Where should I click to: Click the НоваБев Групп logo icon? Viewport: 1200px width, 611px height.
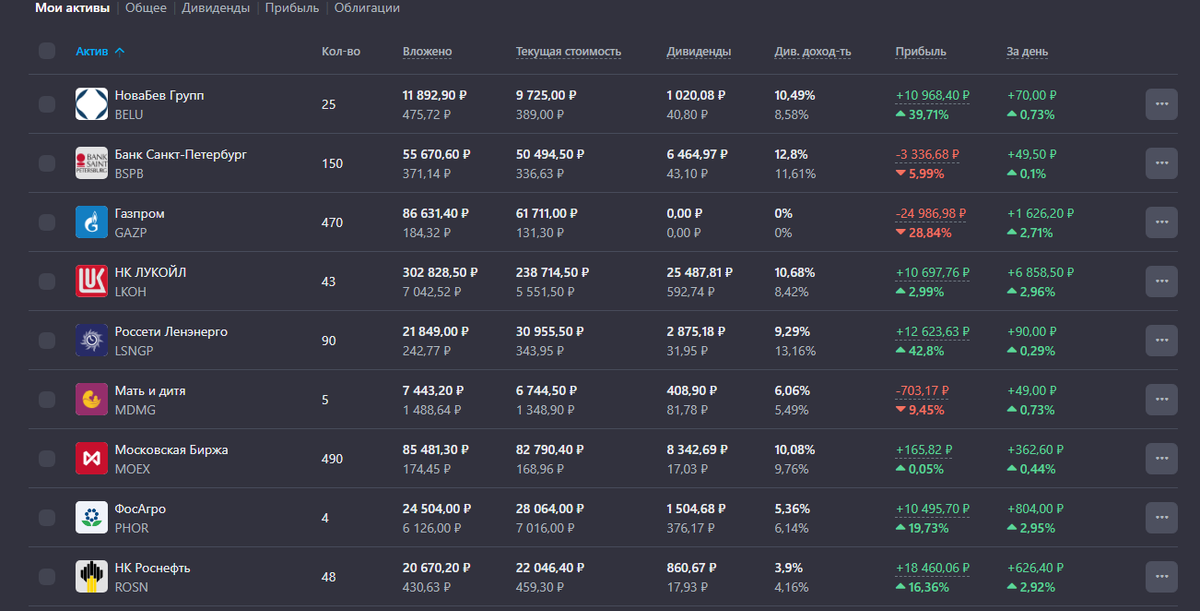pos(92,104)
